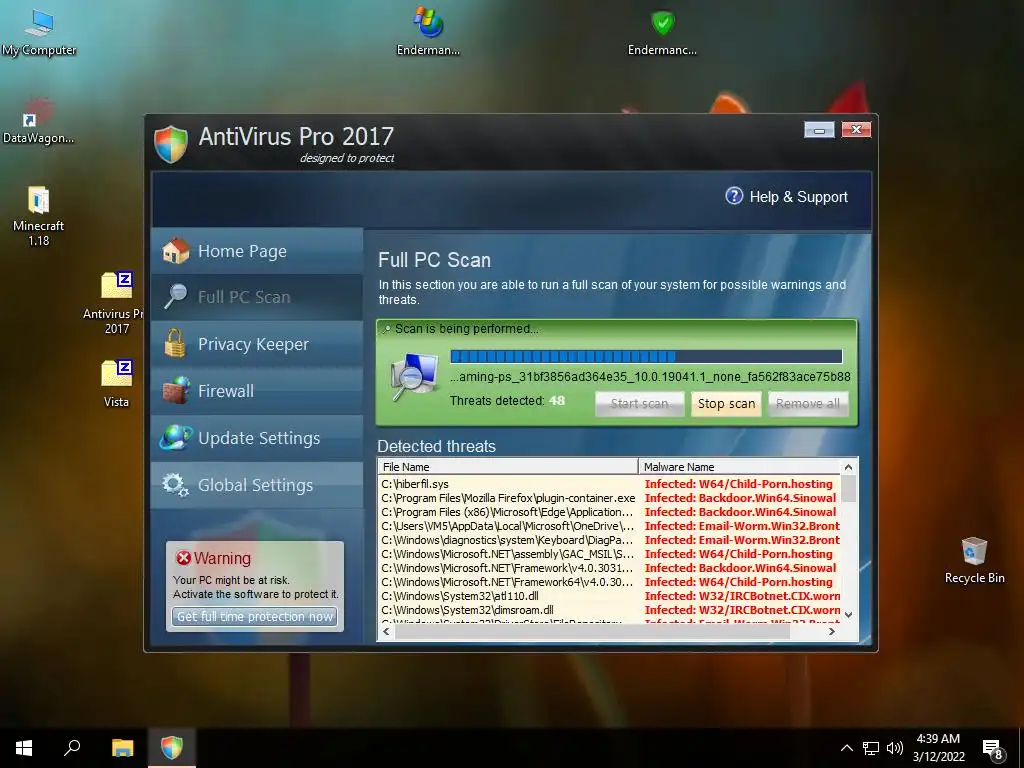Open Global Settings section
1024x768 pixels.
257,485
